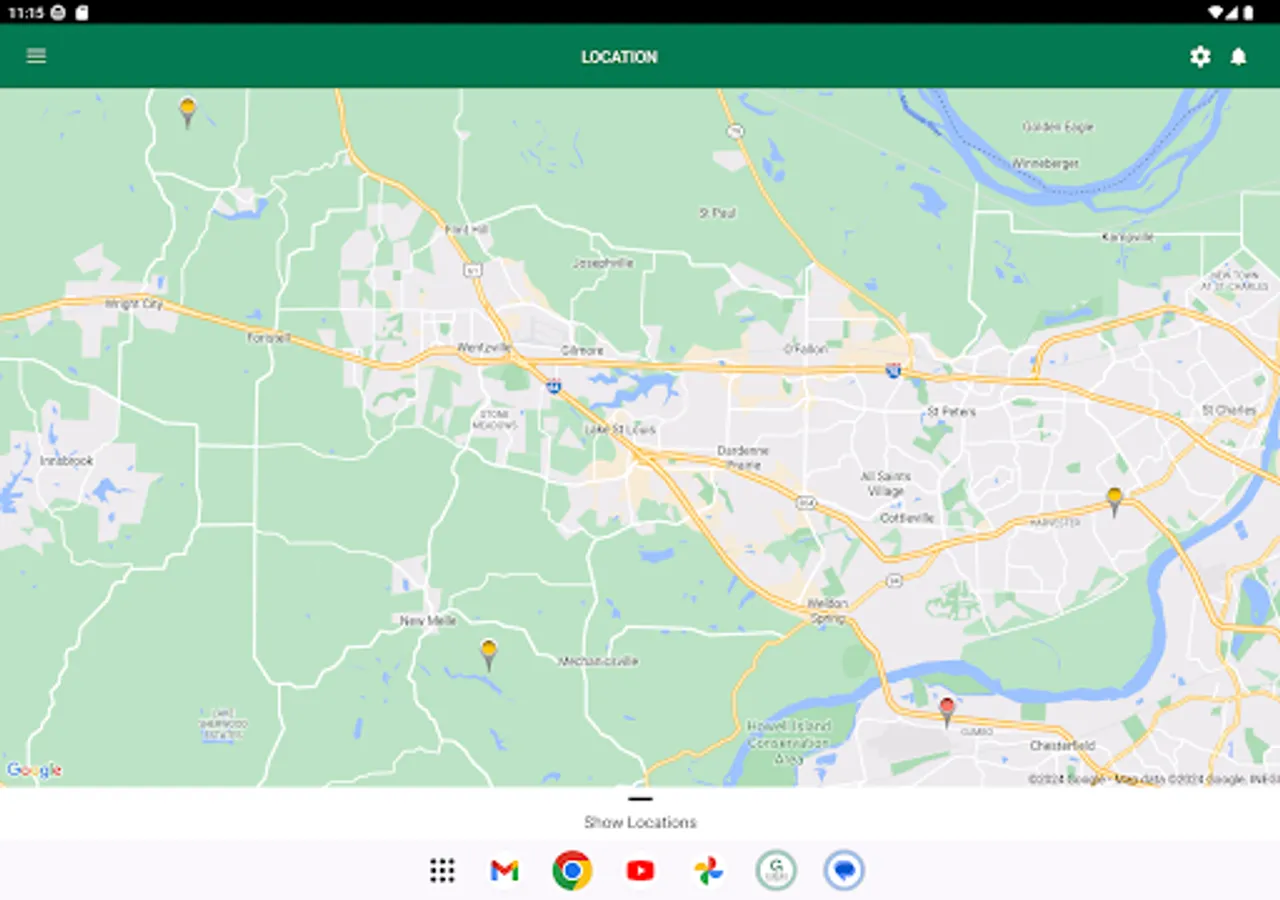Select the yellow marker near Harvester
Image resolution: width=1280 pixels, height=900 pixels.
pos(1113,495)
